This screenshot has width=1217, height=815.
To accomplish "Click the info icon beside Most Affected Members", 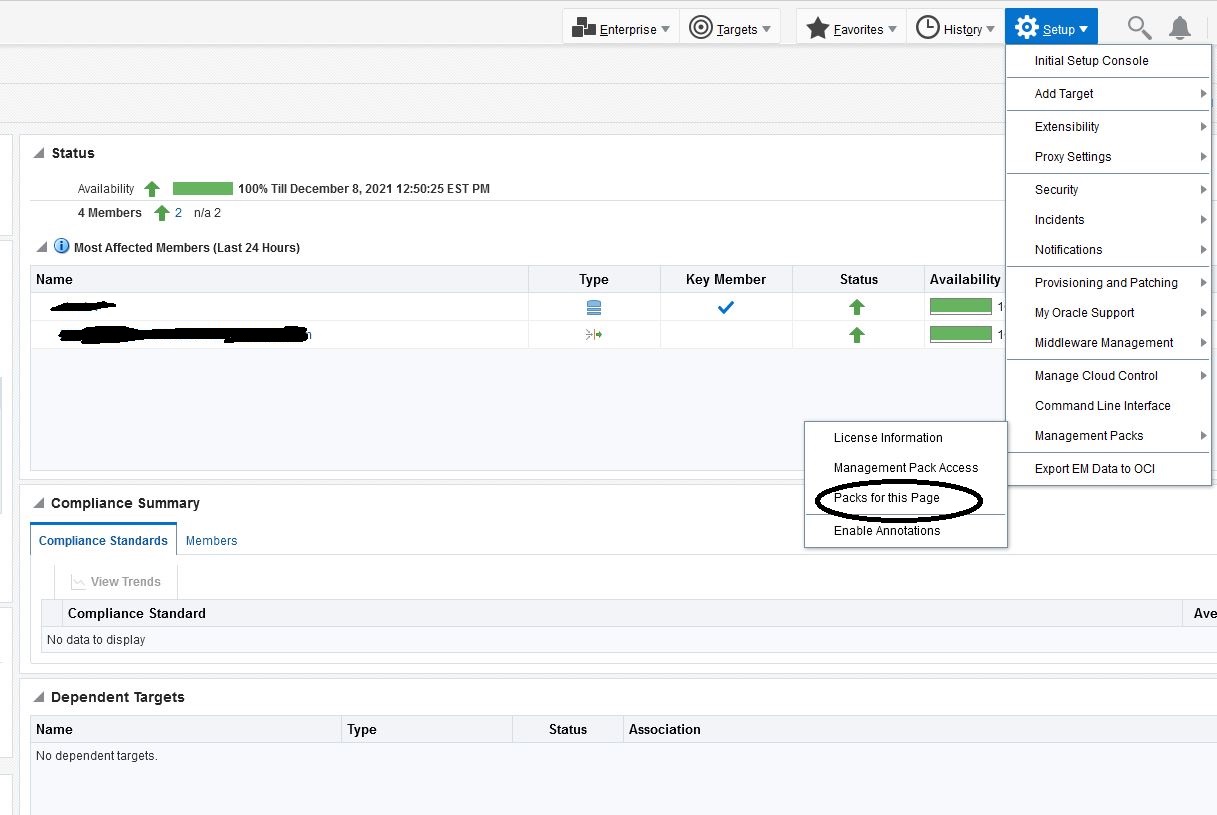I will click(61, 246).
